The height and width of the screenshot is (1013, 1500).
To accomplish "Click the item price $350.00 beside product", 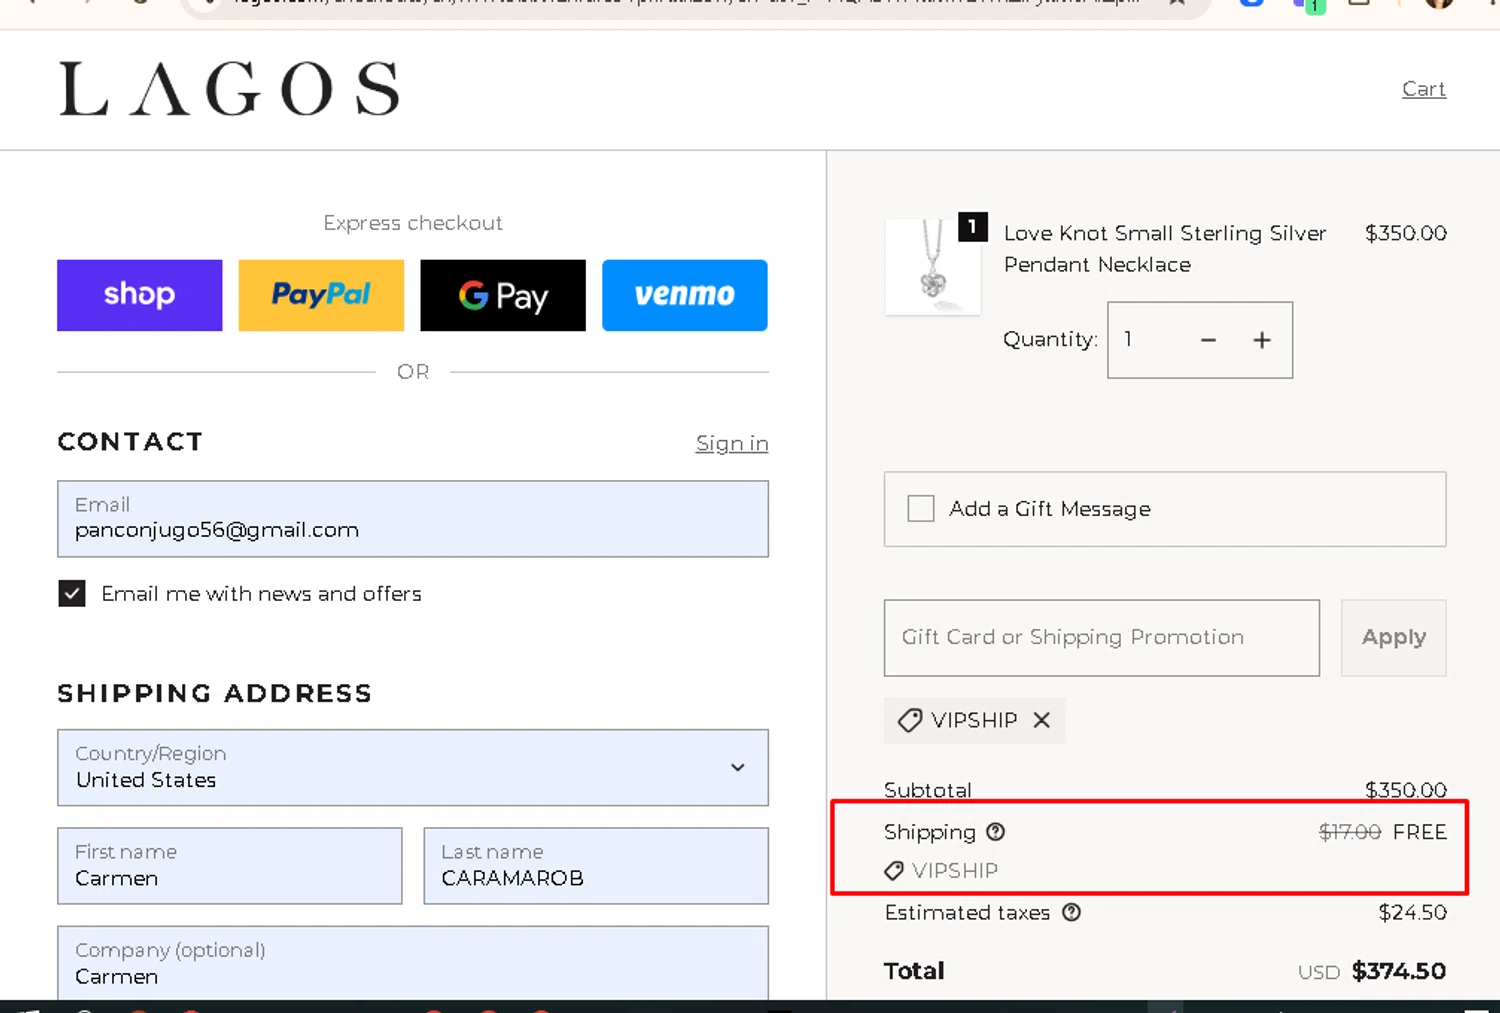I will tap(1406, 233).
